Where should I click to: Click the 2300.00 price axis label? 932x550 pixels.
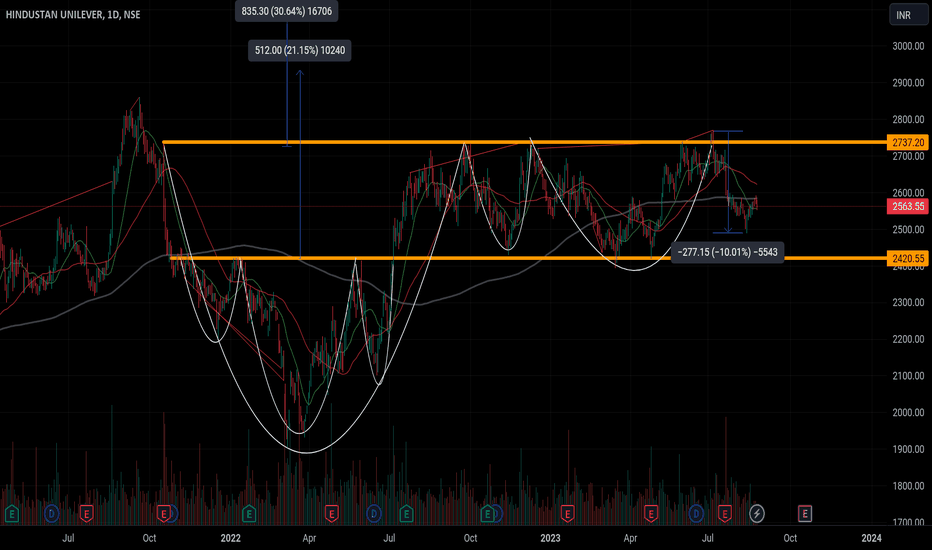point(908,303)
